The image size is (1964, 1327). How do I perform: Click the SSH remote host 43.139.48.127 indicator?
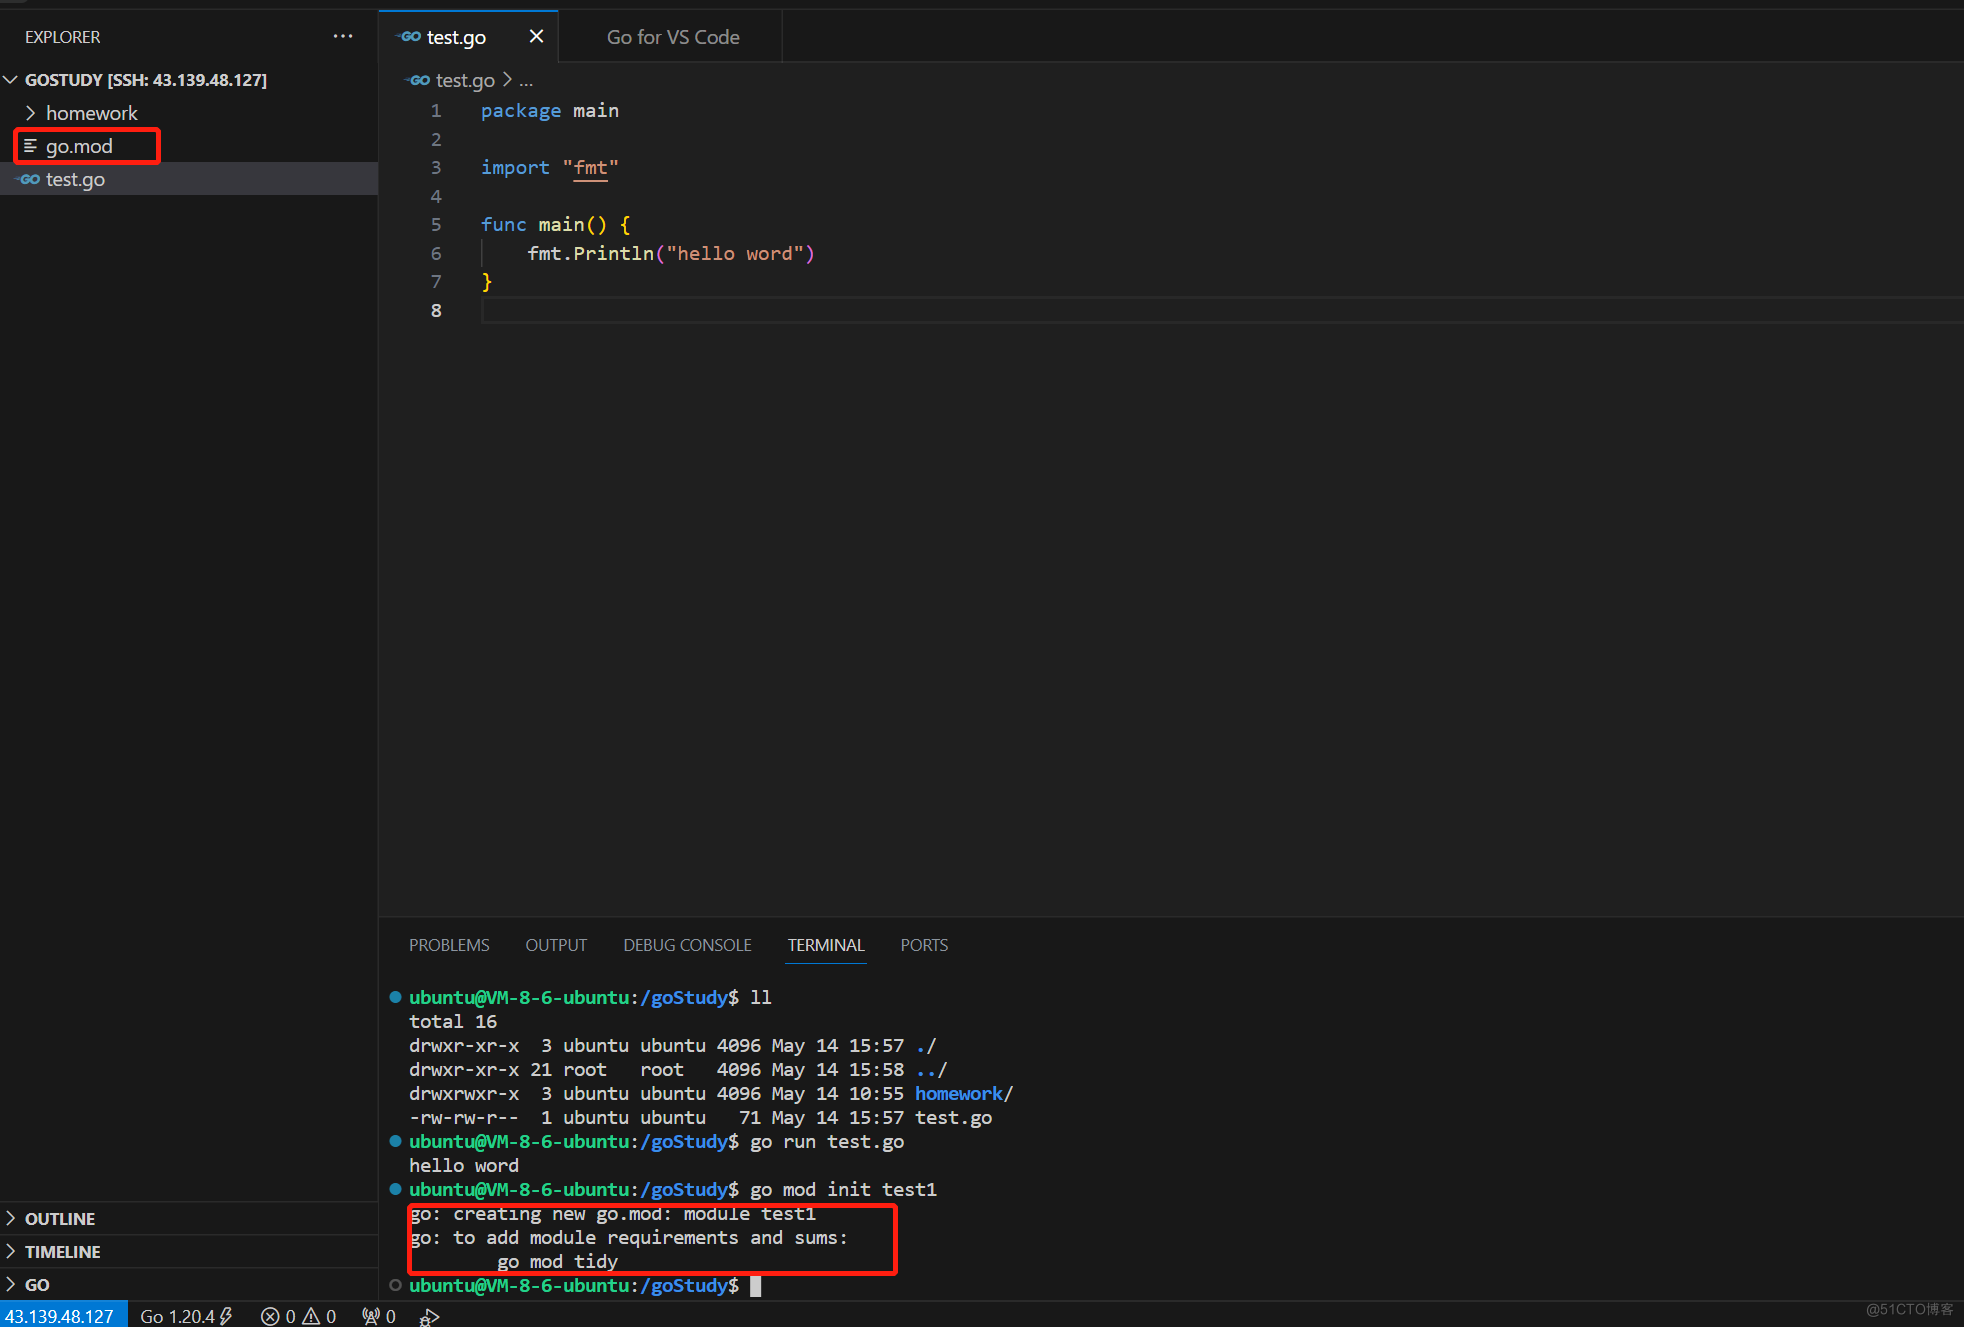(63, 1315)
